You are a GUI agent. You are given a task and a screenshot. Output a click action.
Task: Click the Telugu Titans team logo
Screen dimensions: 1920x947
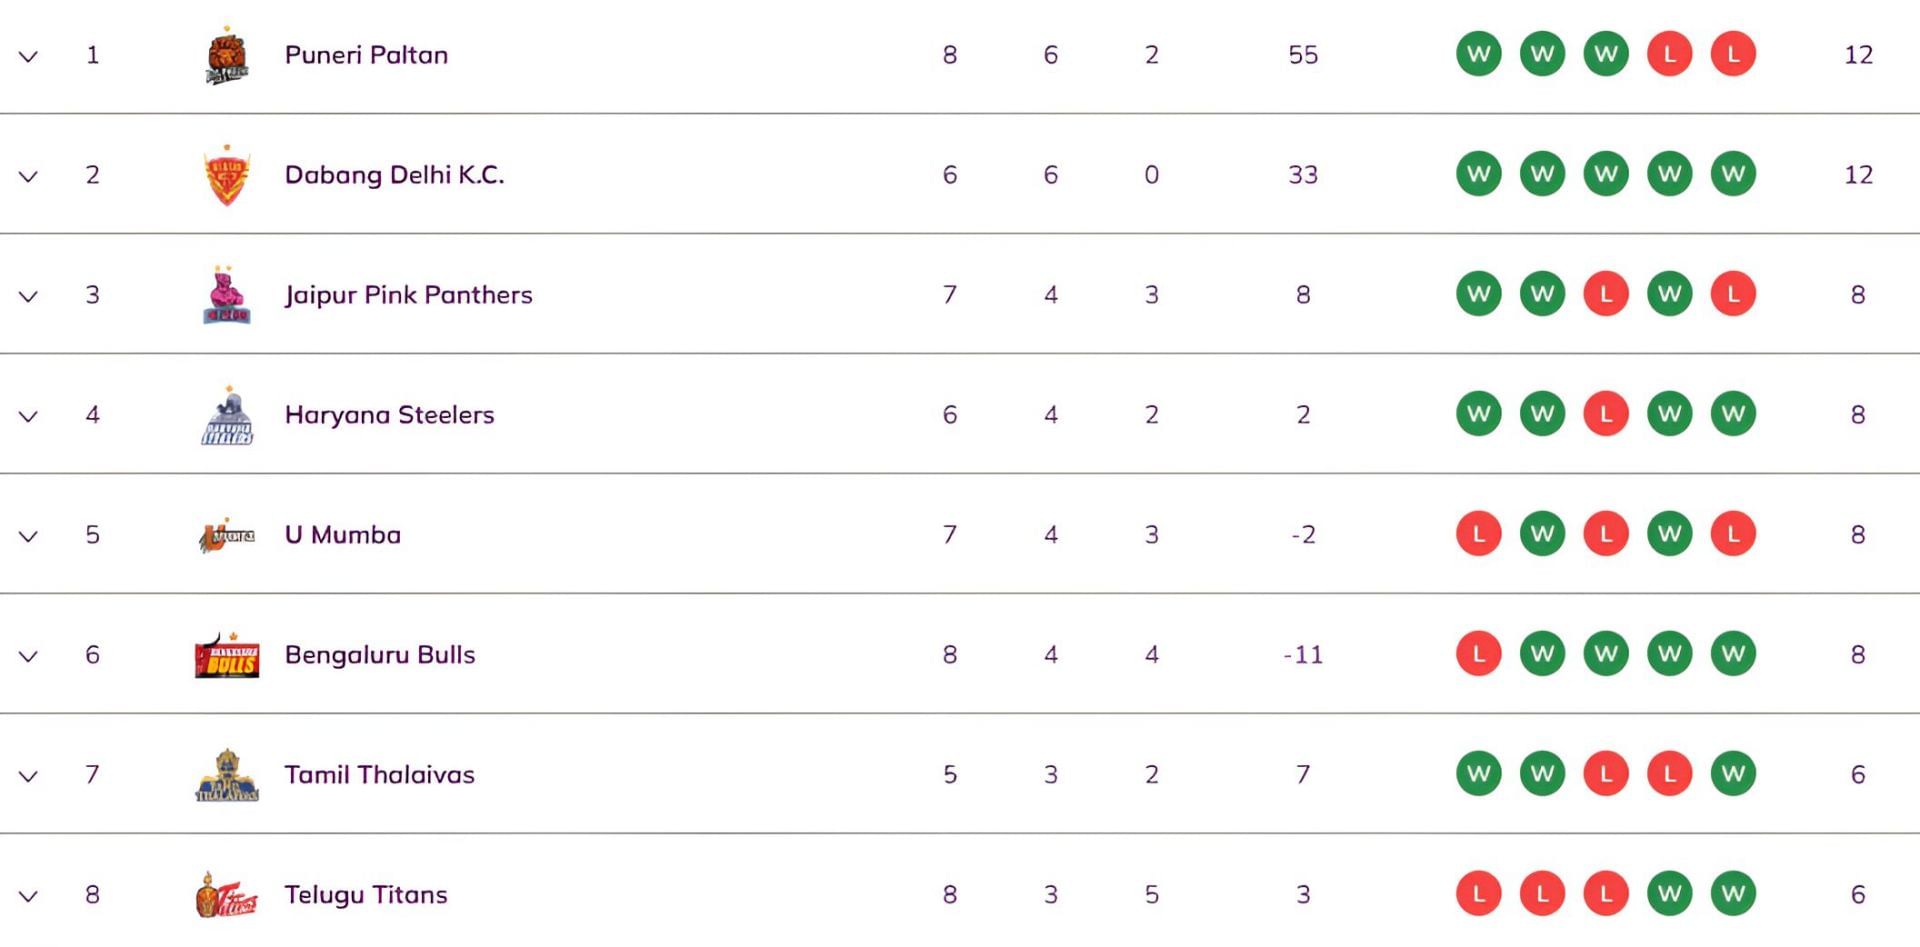coord(227,895)
